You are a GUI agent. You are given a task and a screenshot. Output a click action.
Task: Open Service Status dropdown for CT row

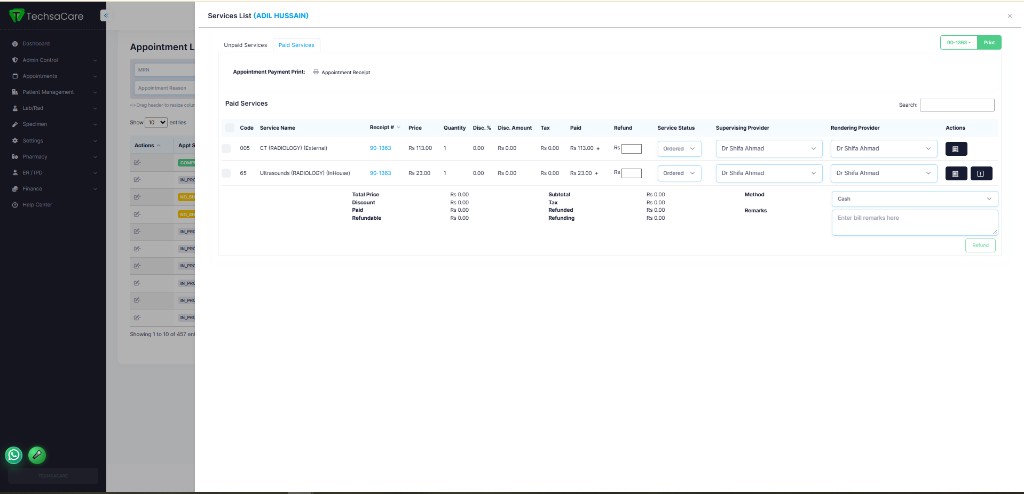[x=679, y=149]
